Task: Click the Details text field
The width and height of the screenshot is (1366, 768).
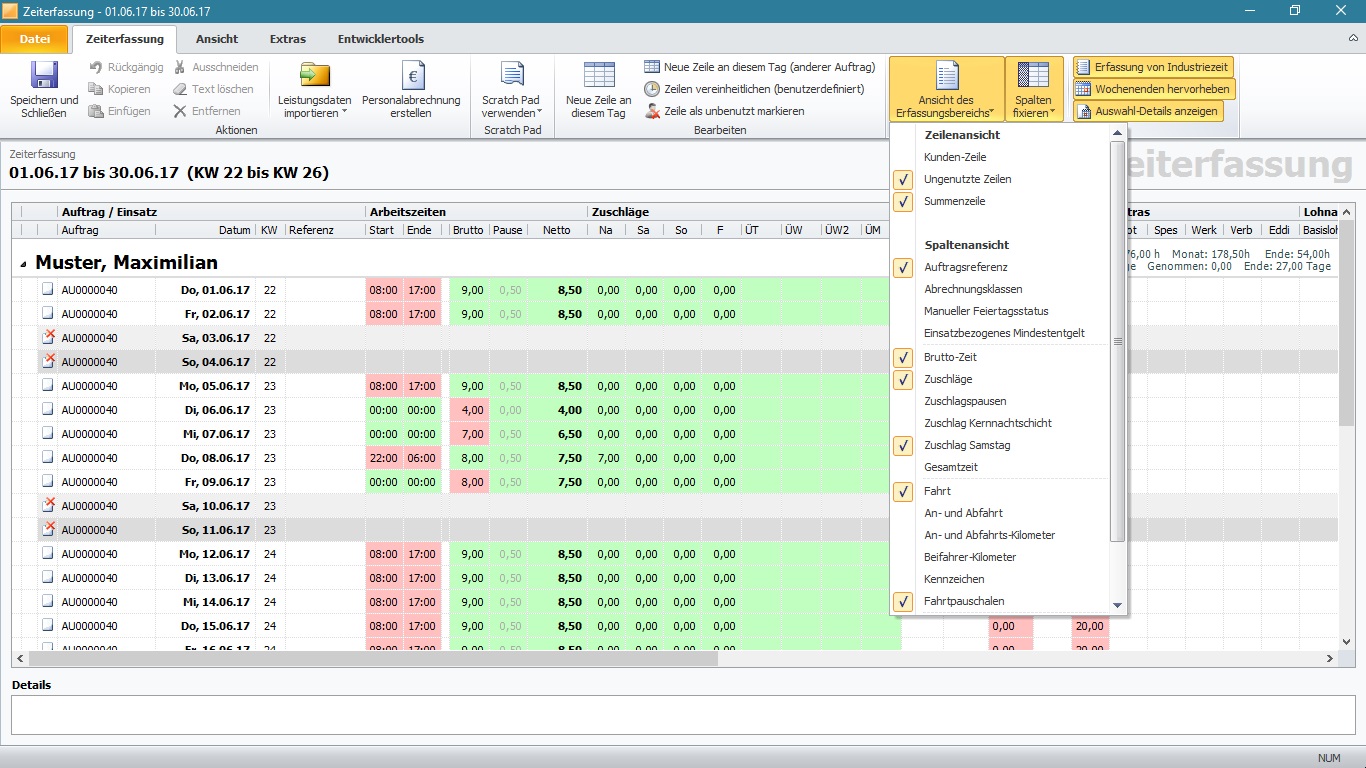Action: pyautogui.click(x=682, y=715)
